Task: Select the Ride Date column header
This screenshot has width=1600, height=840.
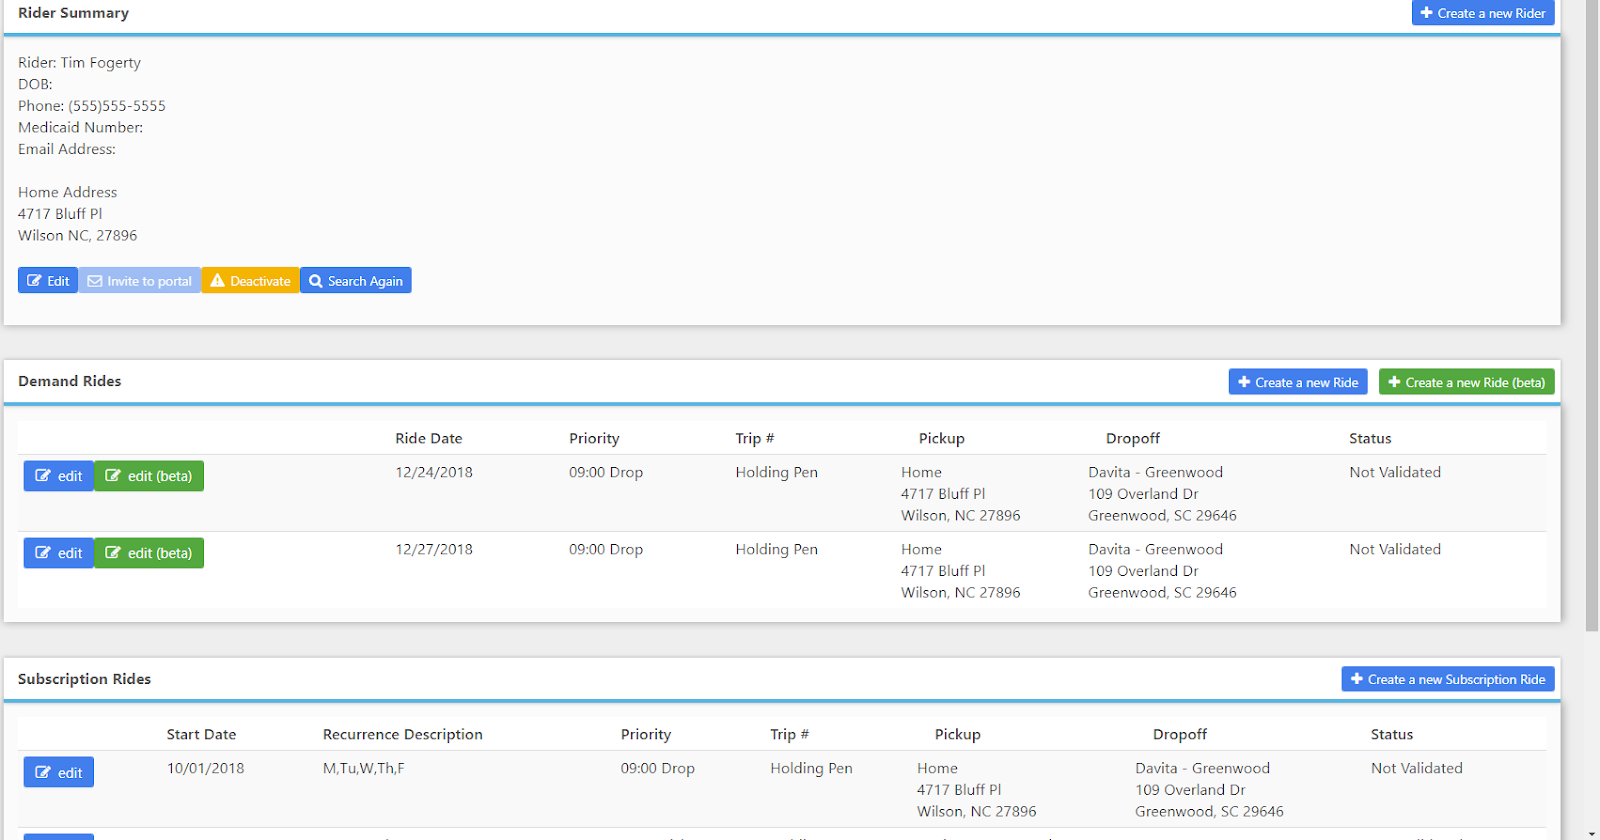Action: [429, 438]
